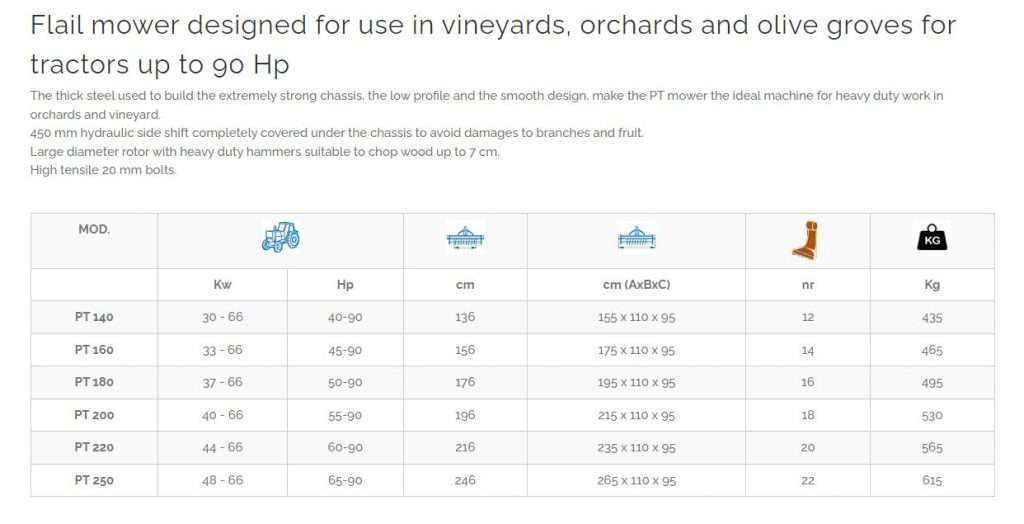Click the black KG weight icon
The image size is (1024, 524).
(x=932, y=238)
